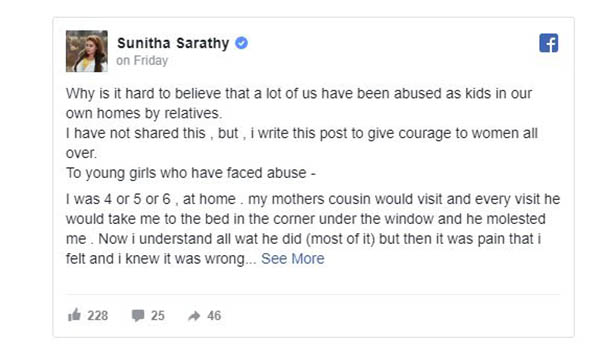
Task: Expand the post with See More
Action: tap(293, 259)
